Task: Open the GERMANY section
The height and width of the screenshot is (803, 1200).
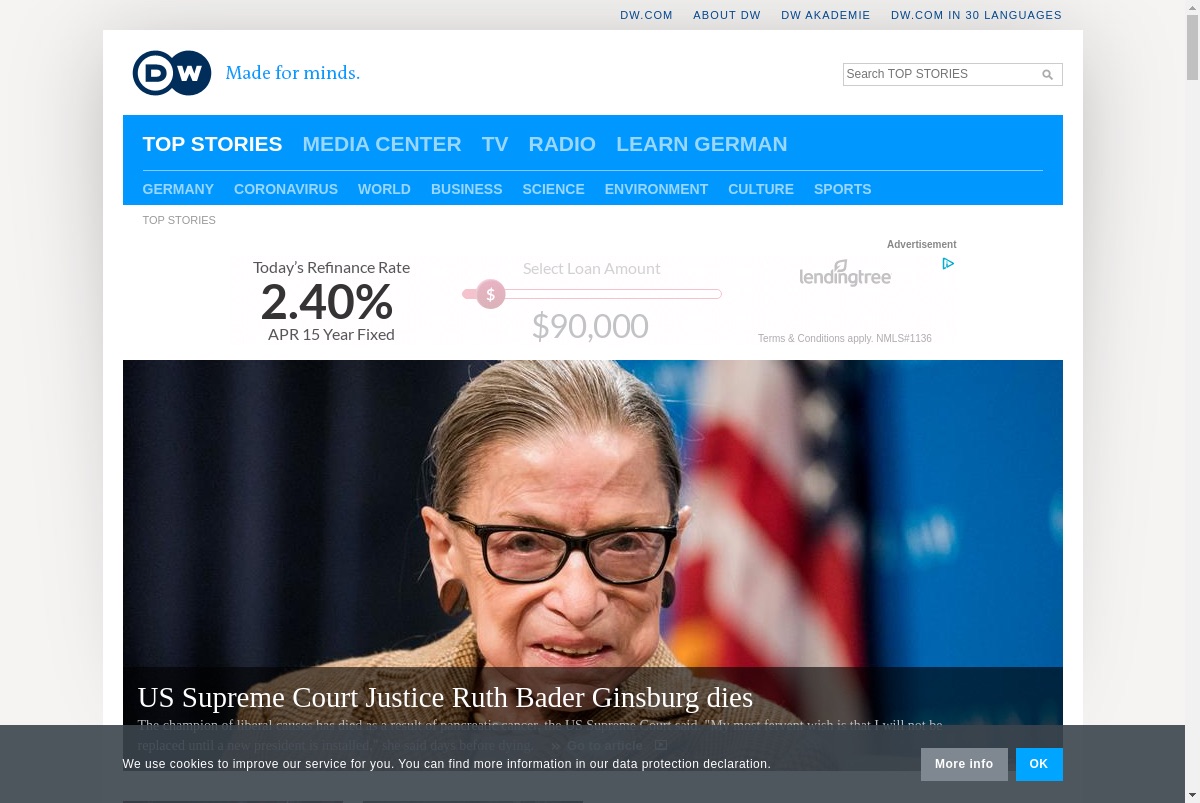Action: click(178, 189)
